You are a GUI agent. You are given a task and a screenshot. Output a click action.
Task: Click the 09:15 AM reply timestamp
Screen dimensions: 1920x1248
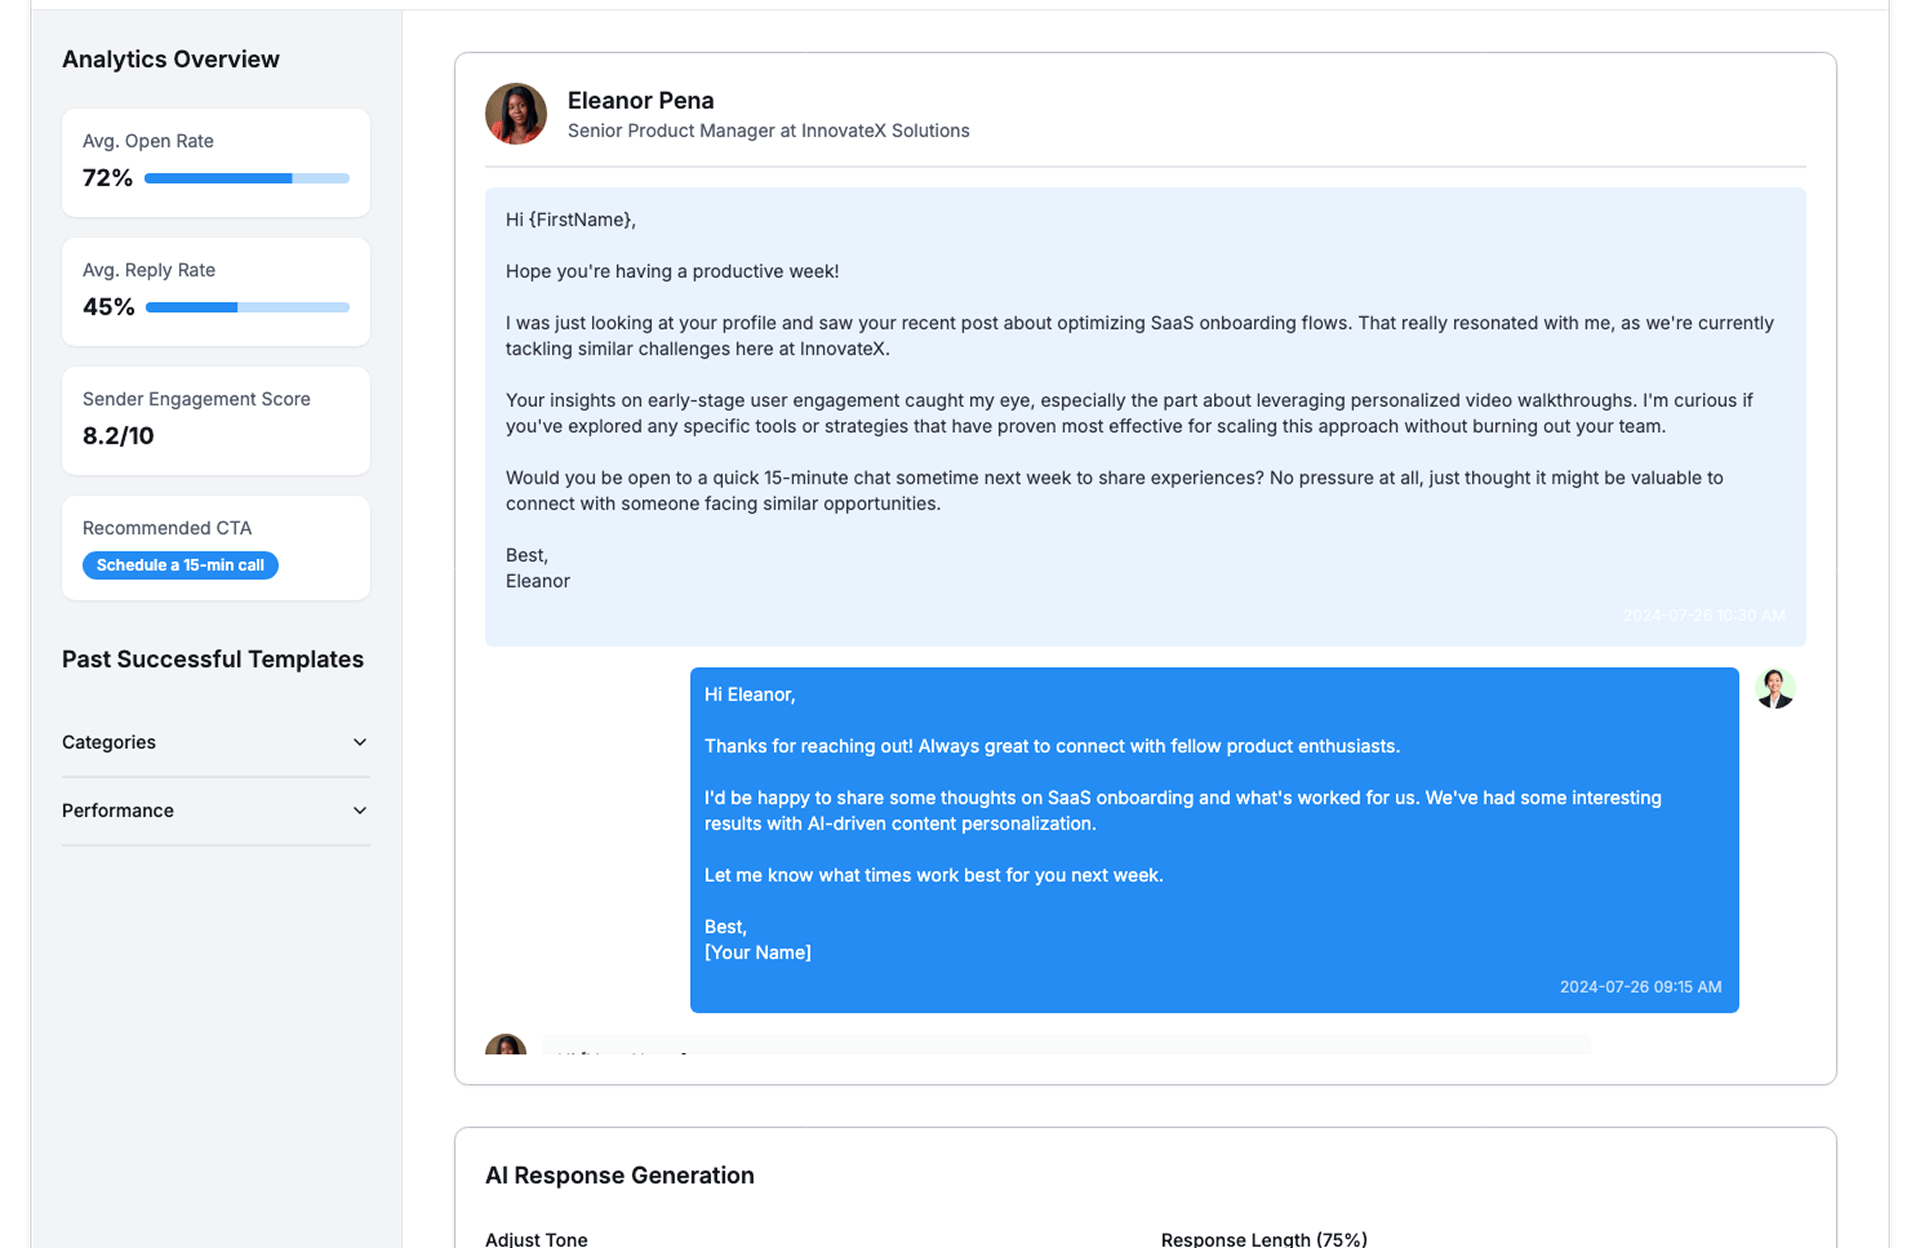(x=1639, y=987)
